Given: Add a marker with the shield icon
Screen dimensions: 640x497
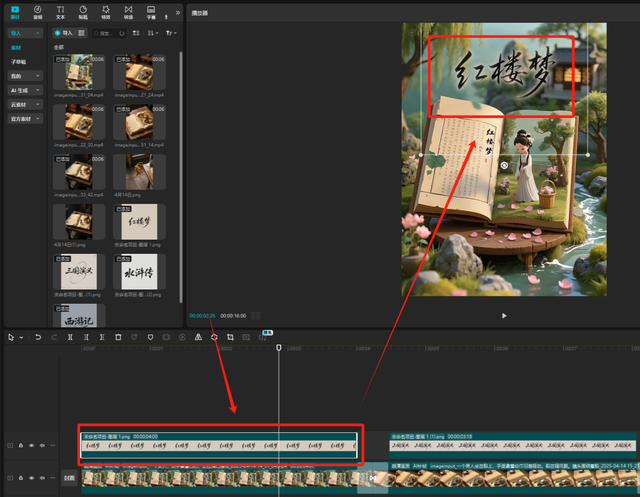Looking at the screenshot, I should [150, 337].
